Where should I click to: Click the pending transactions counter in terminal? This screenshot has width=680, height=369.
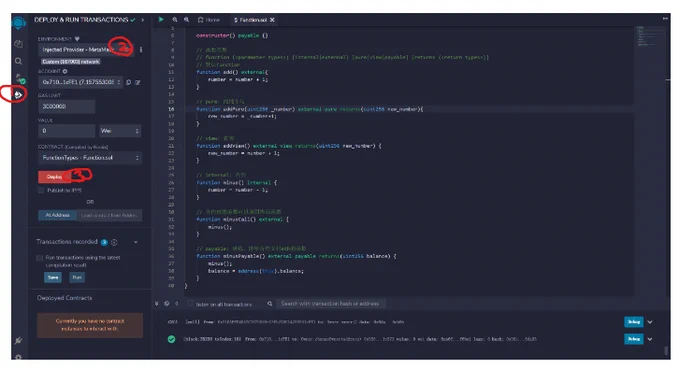click(177, 304)
